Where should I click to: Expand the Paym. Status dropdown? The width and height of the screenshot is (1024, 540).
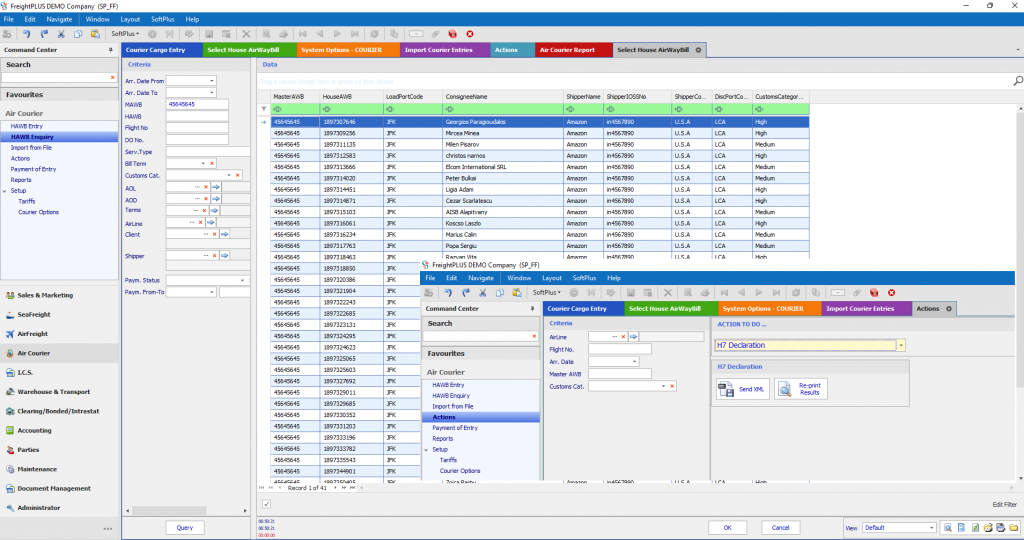(243, 280)
